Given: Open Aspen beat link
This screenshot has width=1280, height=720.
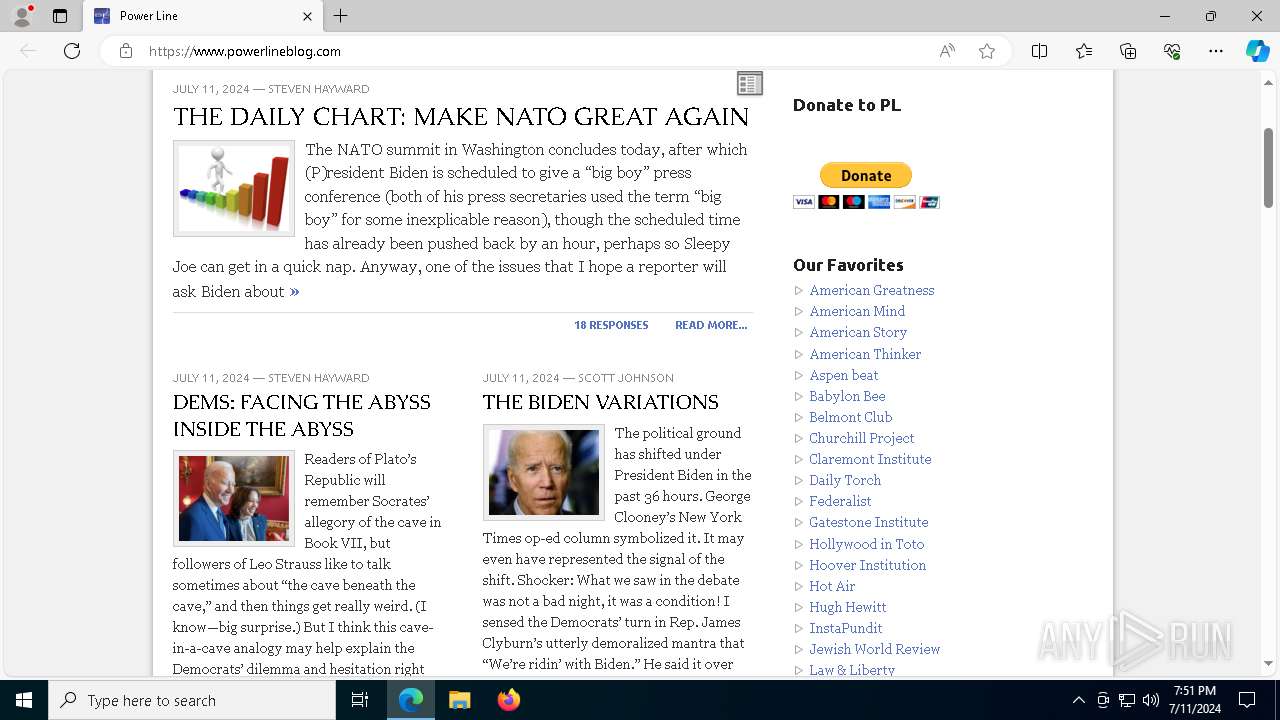Looking at the screenshot, I should tap(844, 375).
